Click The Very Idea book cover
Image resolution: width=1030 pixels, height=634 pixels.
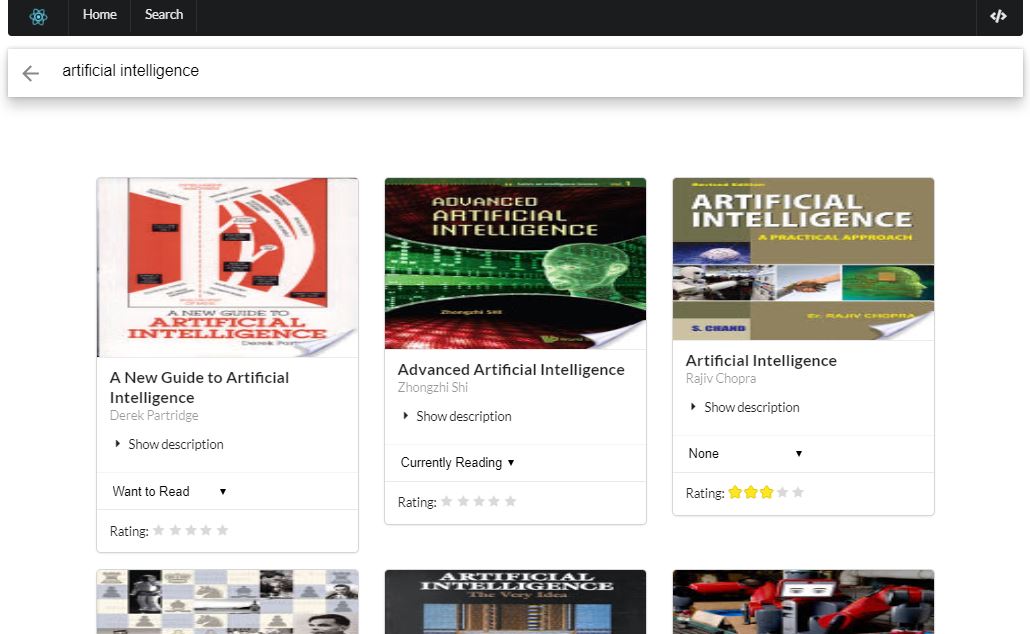pyautogui.click(x=516, y=602)
